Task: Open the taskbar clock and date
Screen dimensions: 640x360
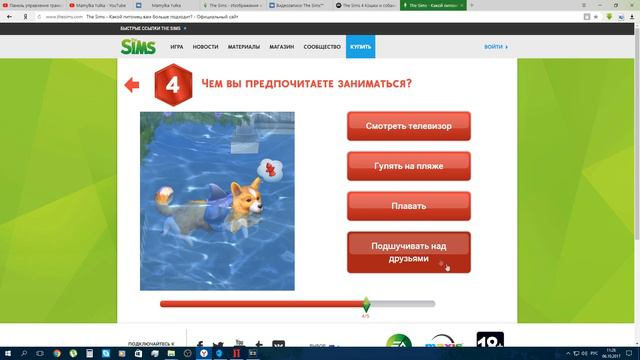Action: 611,353
